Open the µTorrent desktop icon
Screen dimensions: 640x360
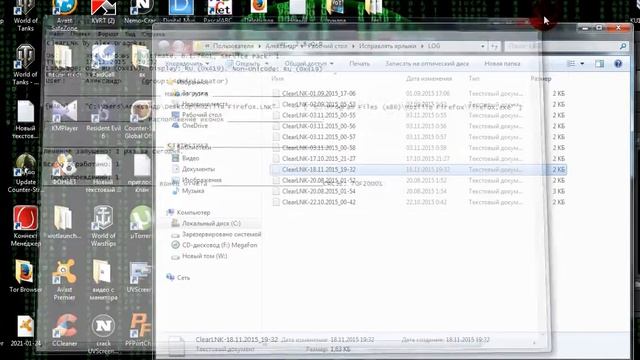[140, 222]
